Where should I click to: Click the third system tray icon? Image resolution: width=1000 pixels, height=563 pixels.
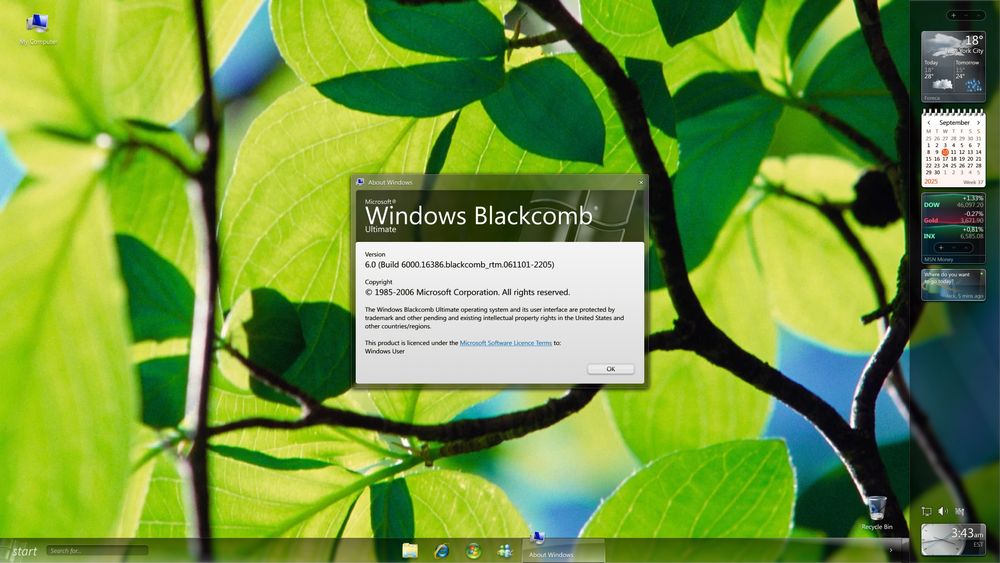tap(960, 511)
